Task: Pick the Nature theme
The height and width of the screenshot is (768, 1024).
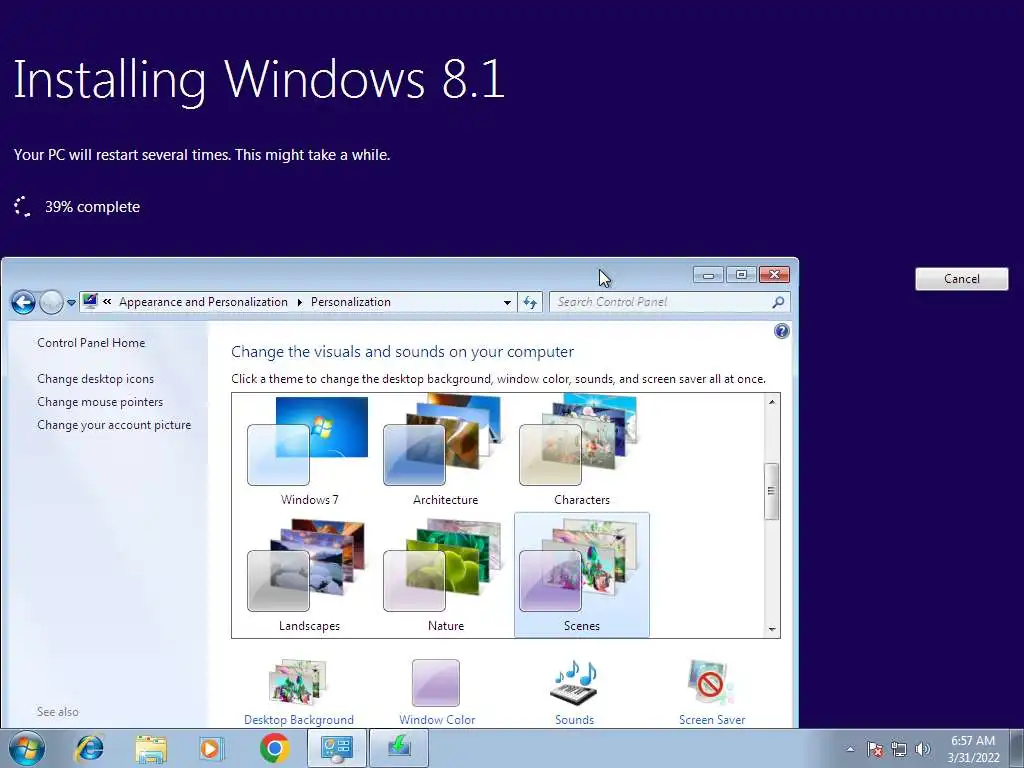Action: click(x=445, y=575)
